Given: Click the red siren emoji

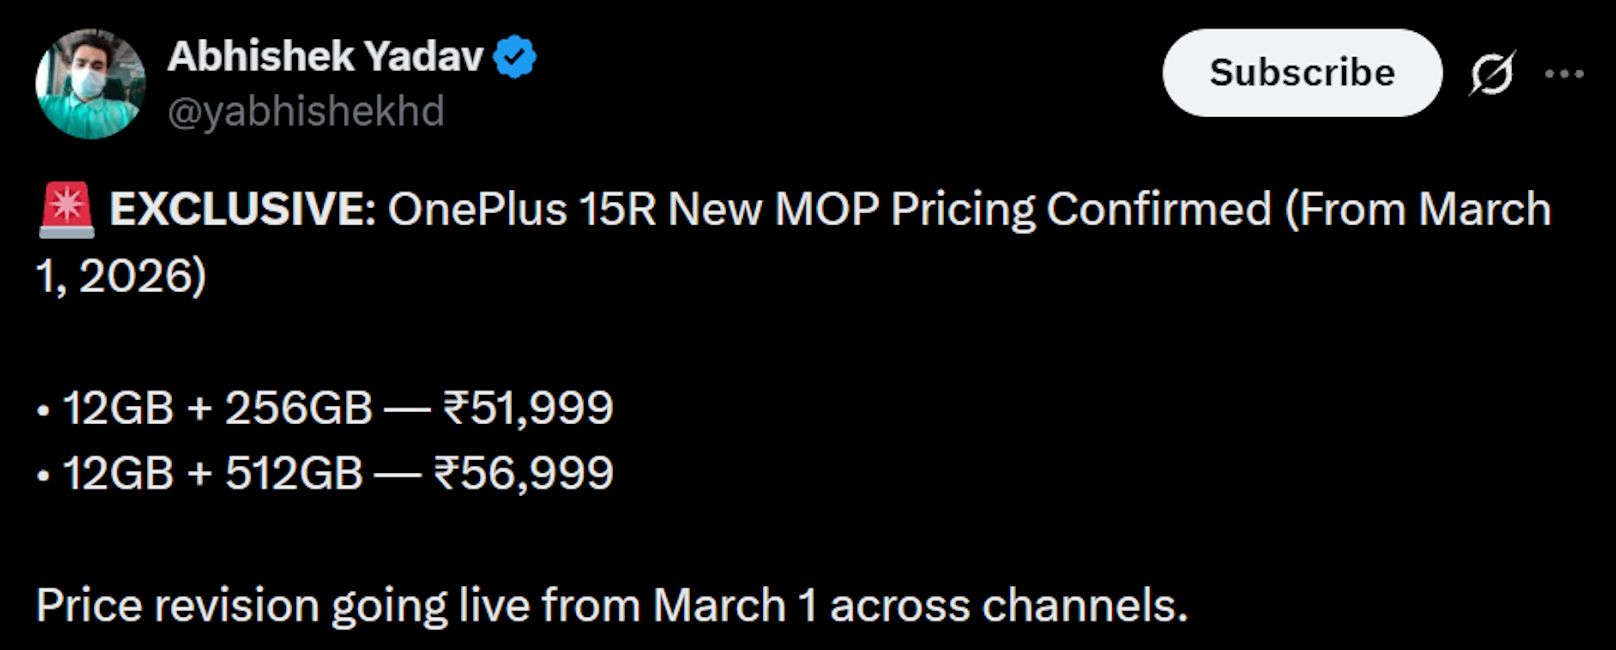Looking at the screenshot, I should pyautogui.click(x=66, y=210).
